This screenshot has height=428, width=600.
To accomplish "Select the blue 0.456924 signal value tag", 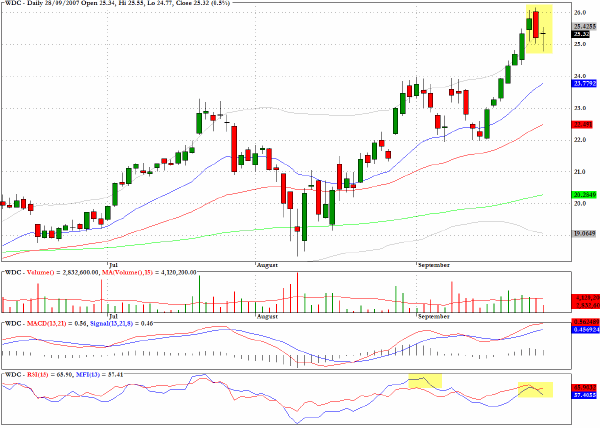I will tap(585, 329).
